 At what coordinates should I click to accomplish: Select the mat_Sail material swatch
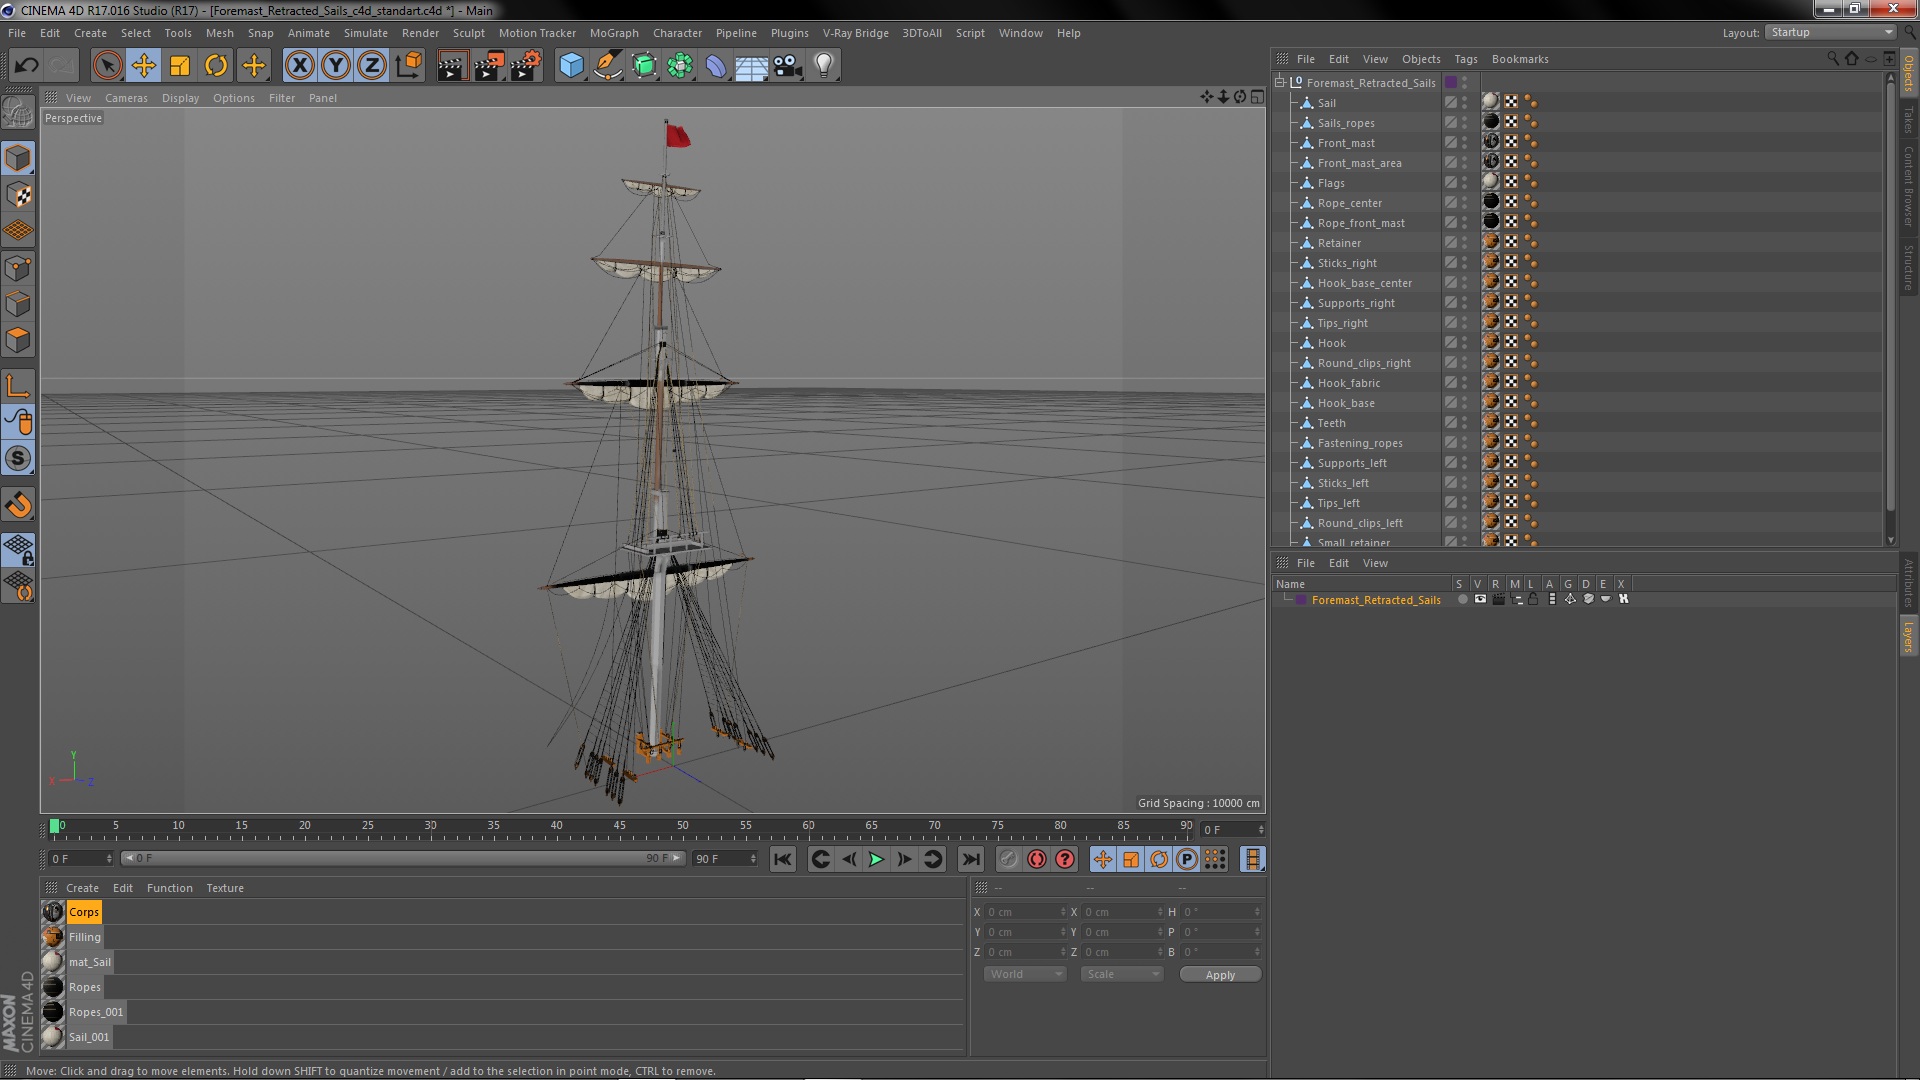click(x=53, y=962)
